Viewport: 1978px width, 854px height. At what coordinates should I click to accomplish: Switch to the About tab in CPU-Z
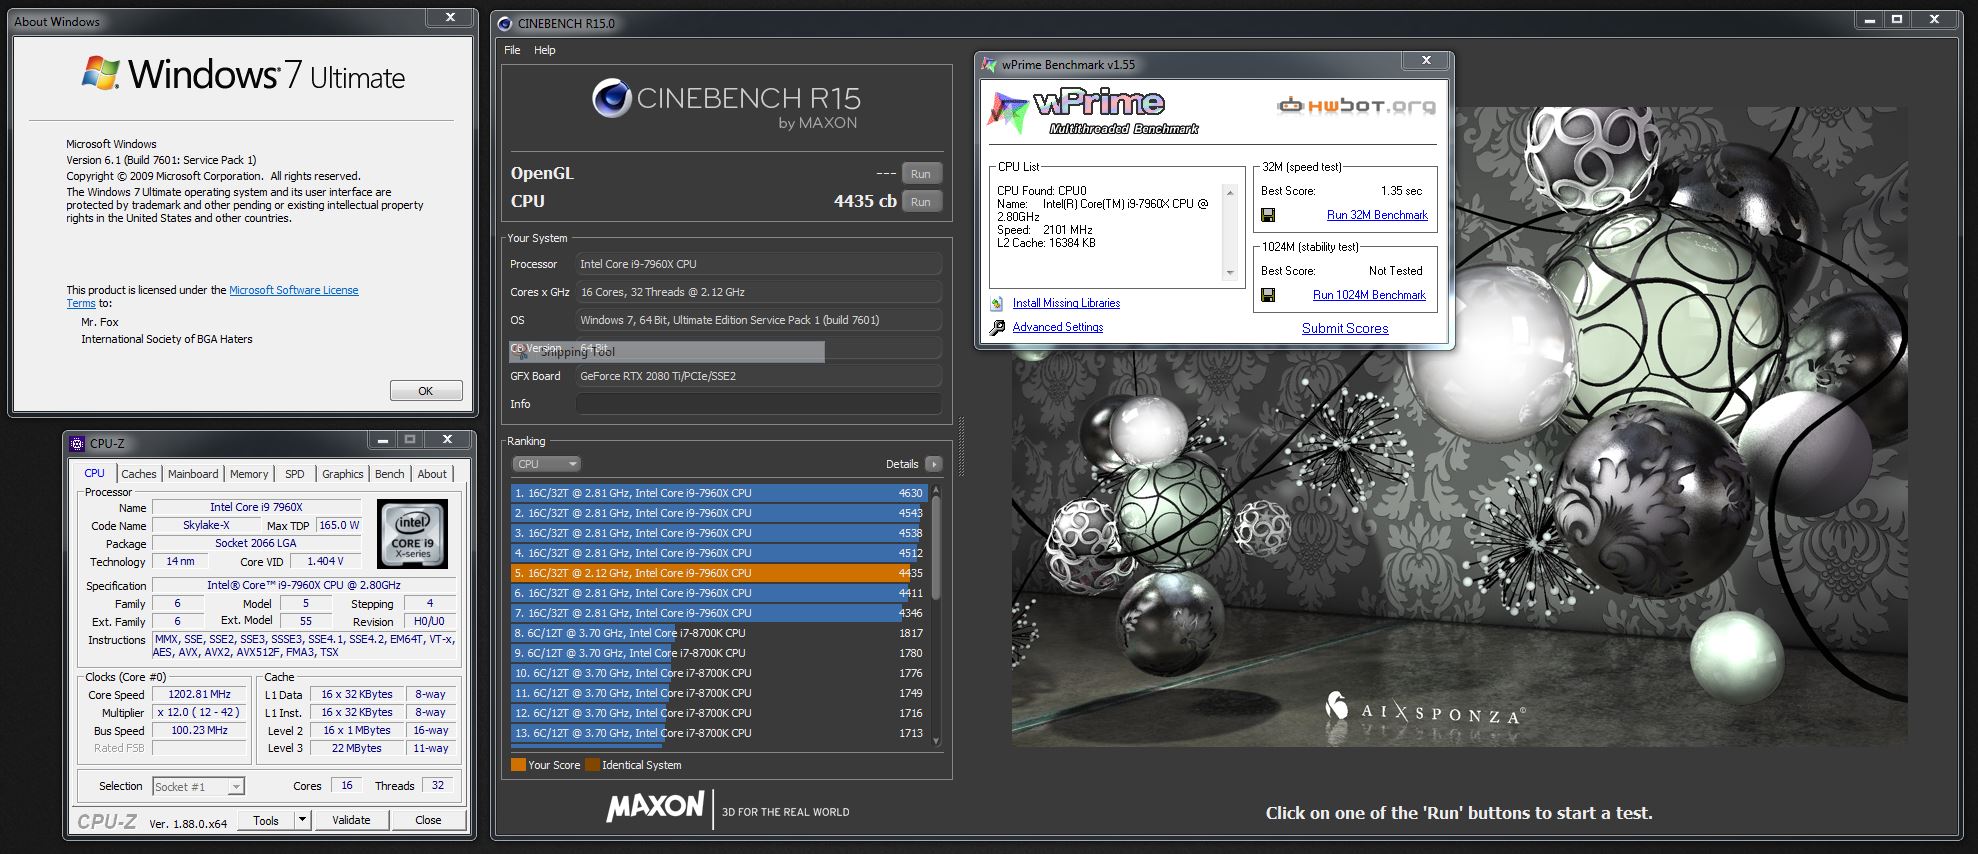[432, 474]
